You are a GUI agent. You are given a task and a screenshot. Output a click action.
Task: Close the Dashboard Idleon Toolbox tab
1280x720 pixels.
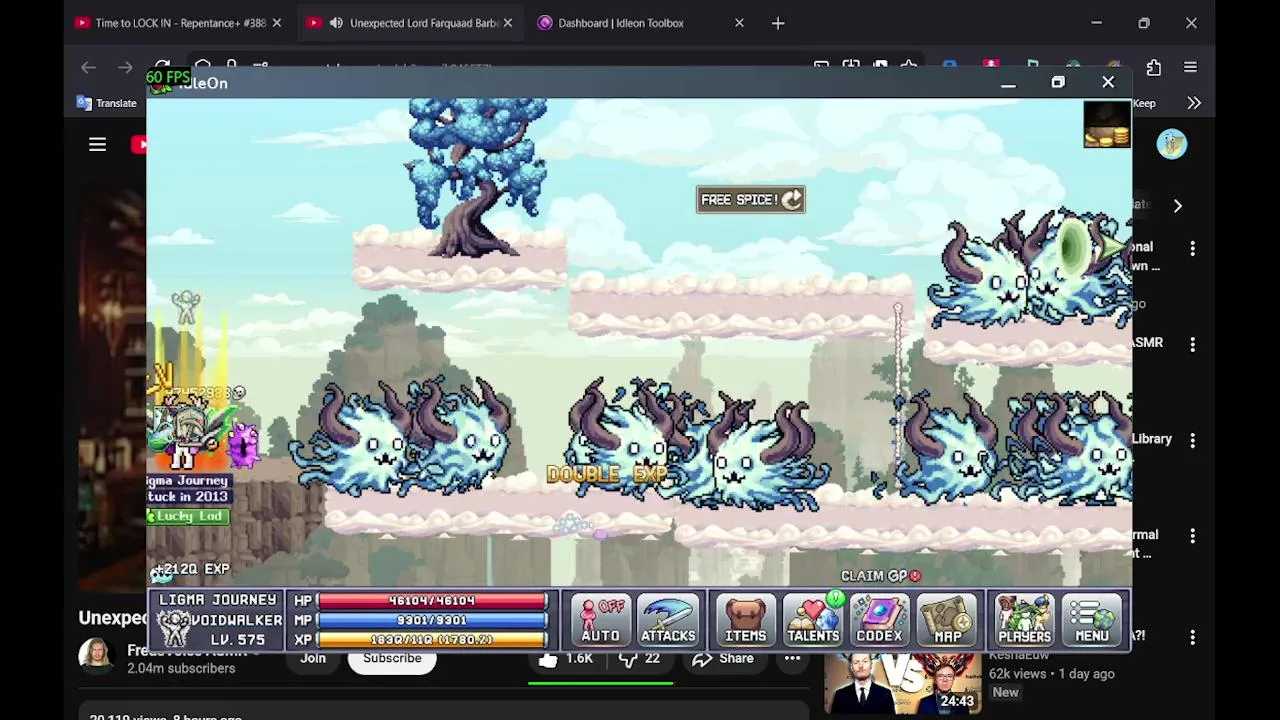pos(739,23)
